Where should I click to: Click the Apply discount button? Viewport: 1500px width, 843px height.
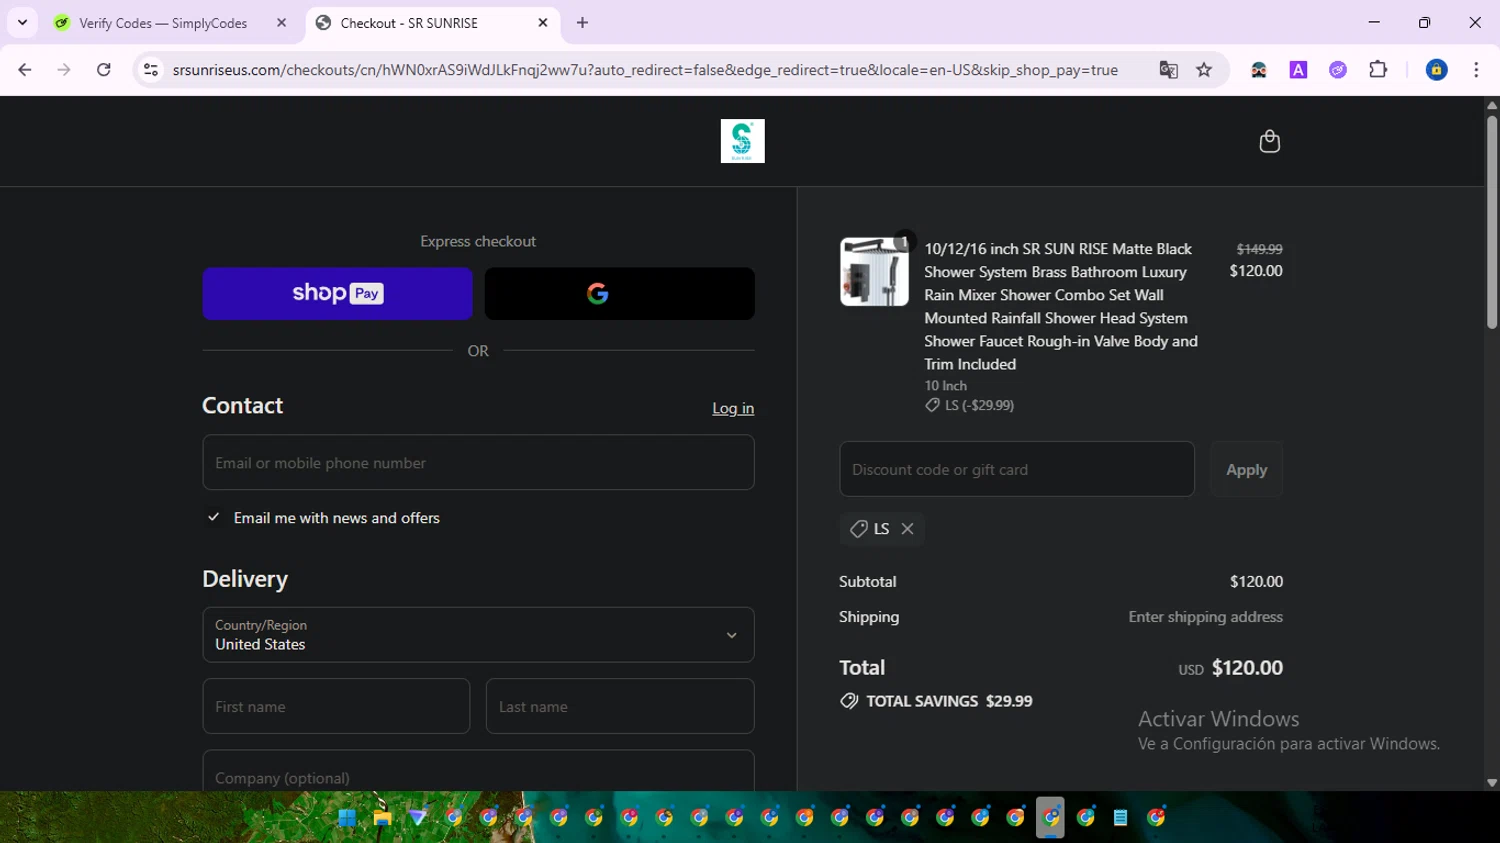1246,469
